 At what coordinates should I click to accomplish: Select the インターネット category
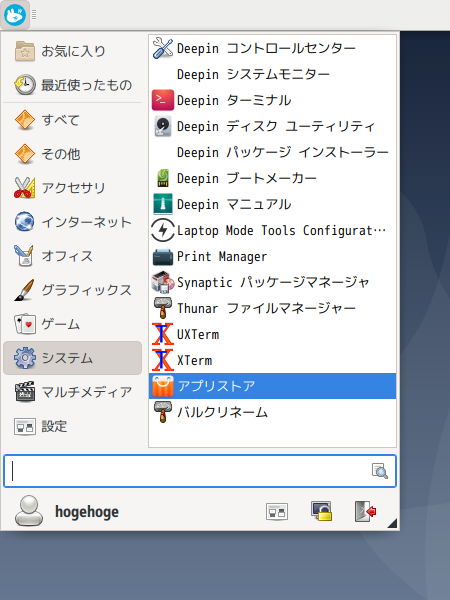click(73, 222)
